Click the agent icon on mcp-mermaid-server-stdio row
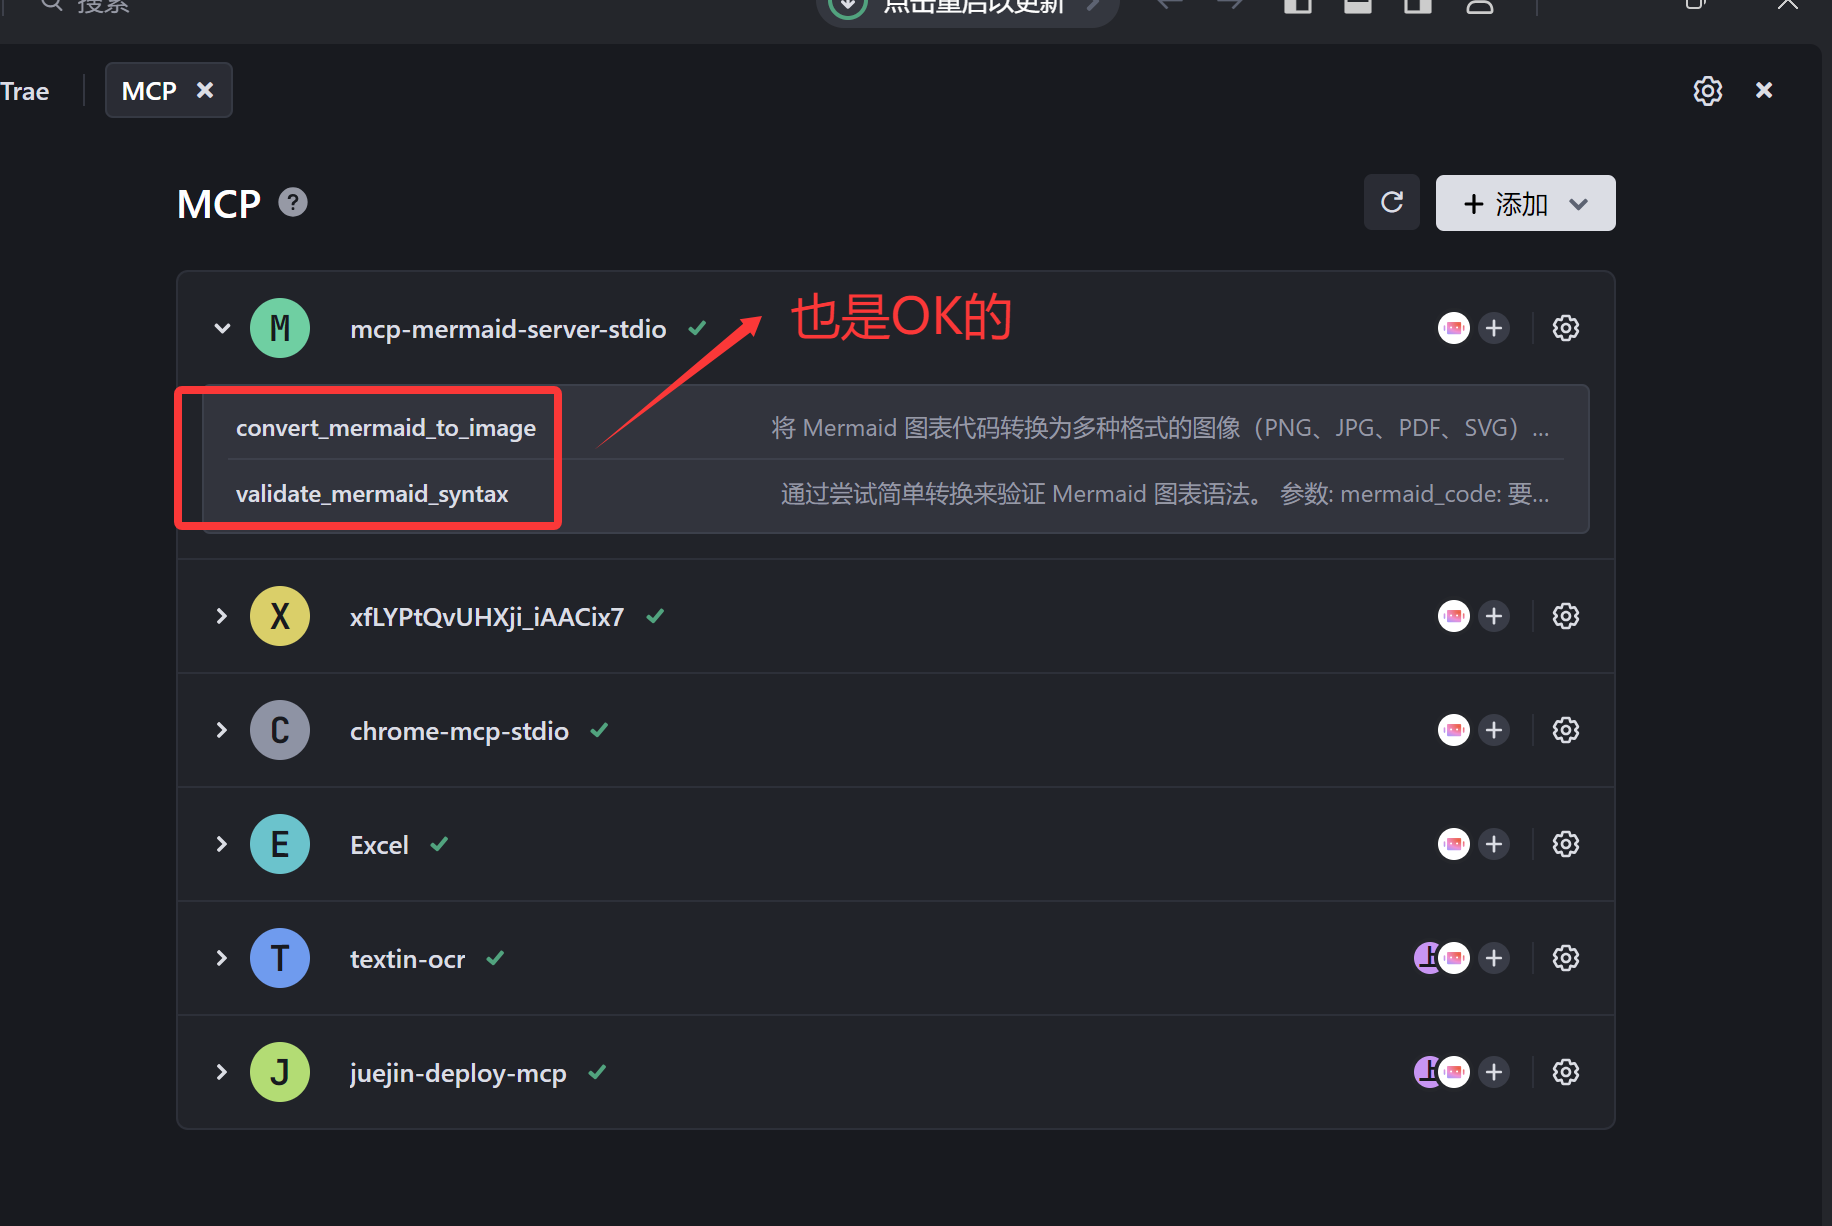This screenshot has height=1226, width=1832. 1453,327
